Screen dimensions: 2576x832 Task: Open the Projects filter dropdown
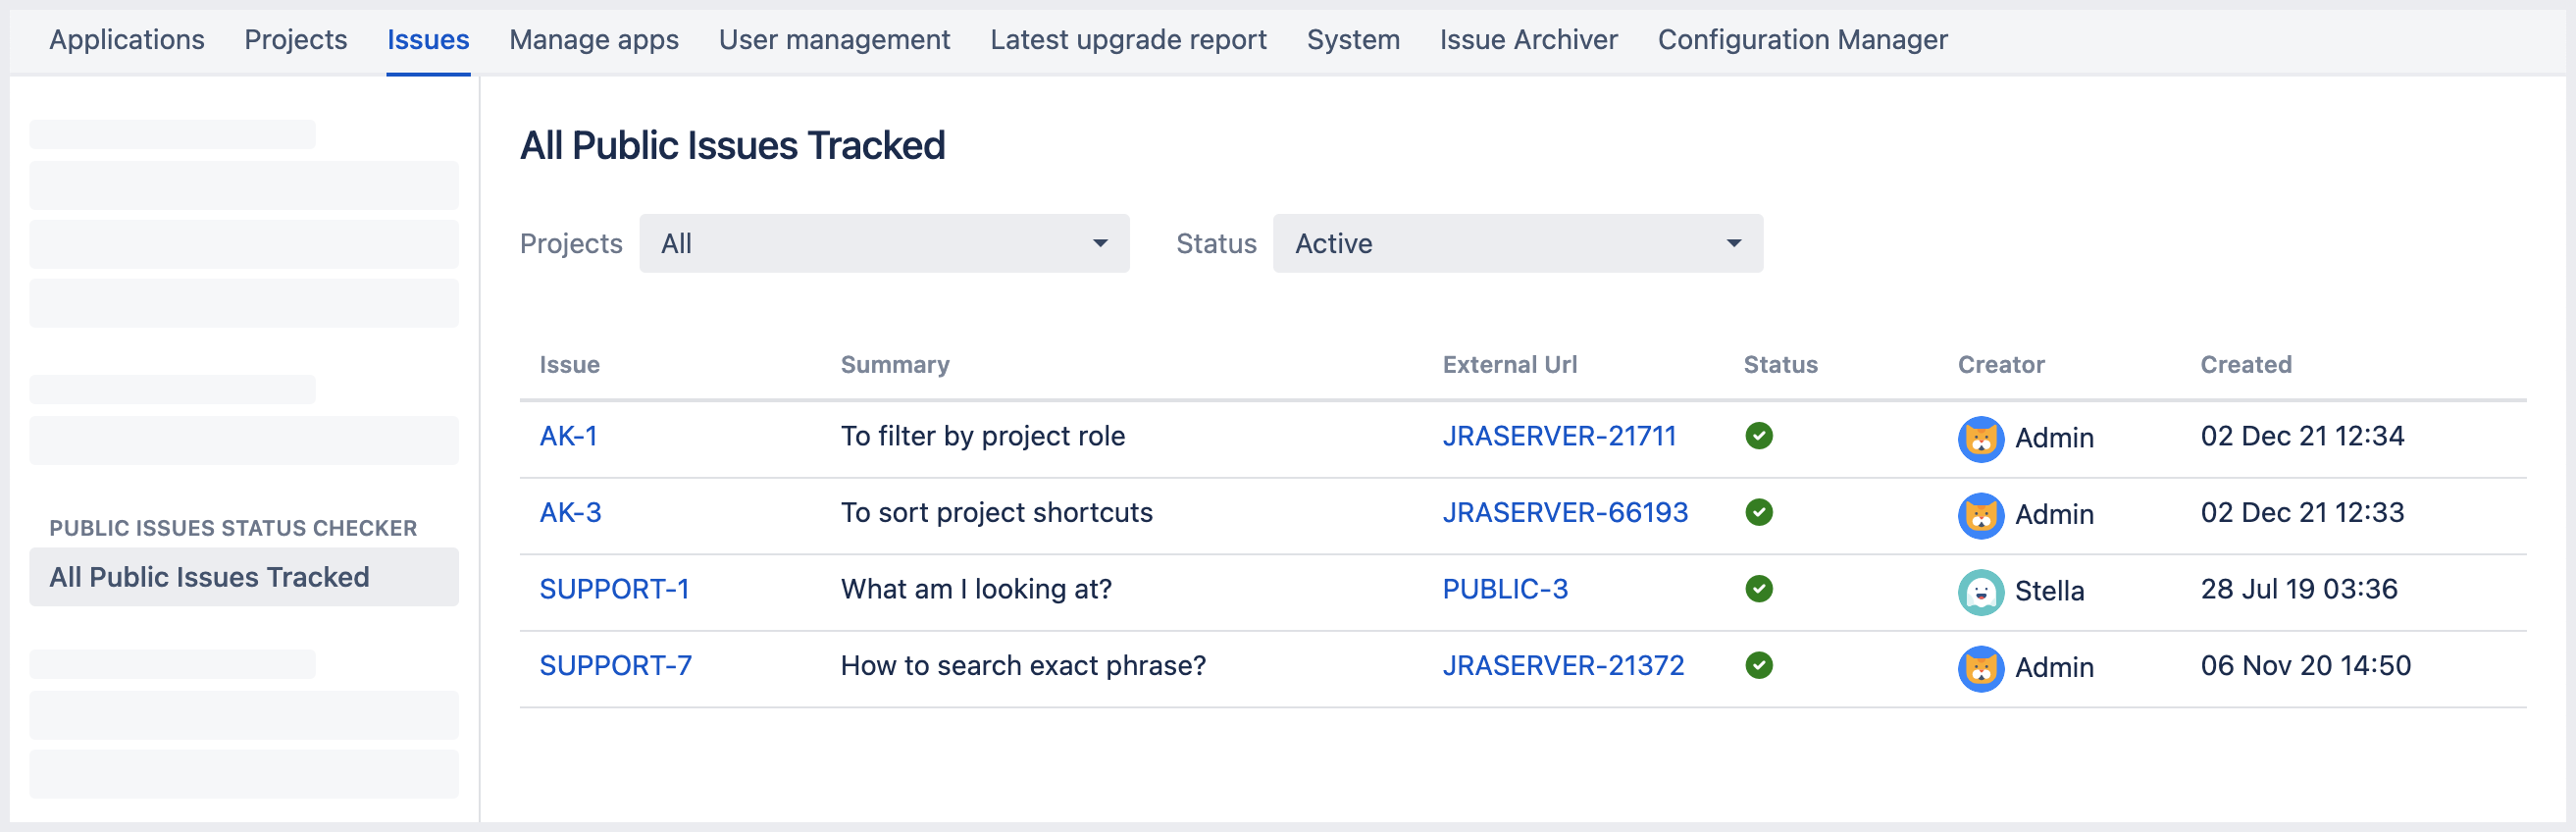tap(883, 243)
